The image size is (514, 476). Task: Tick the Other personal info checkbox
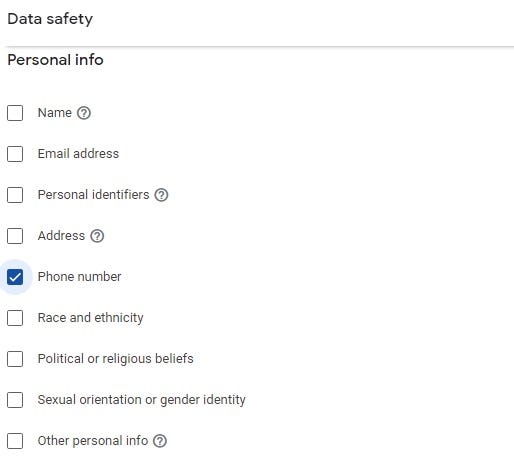point(15,441)
